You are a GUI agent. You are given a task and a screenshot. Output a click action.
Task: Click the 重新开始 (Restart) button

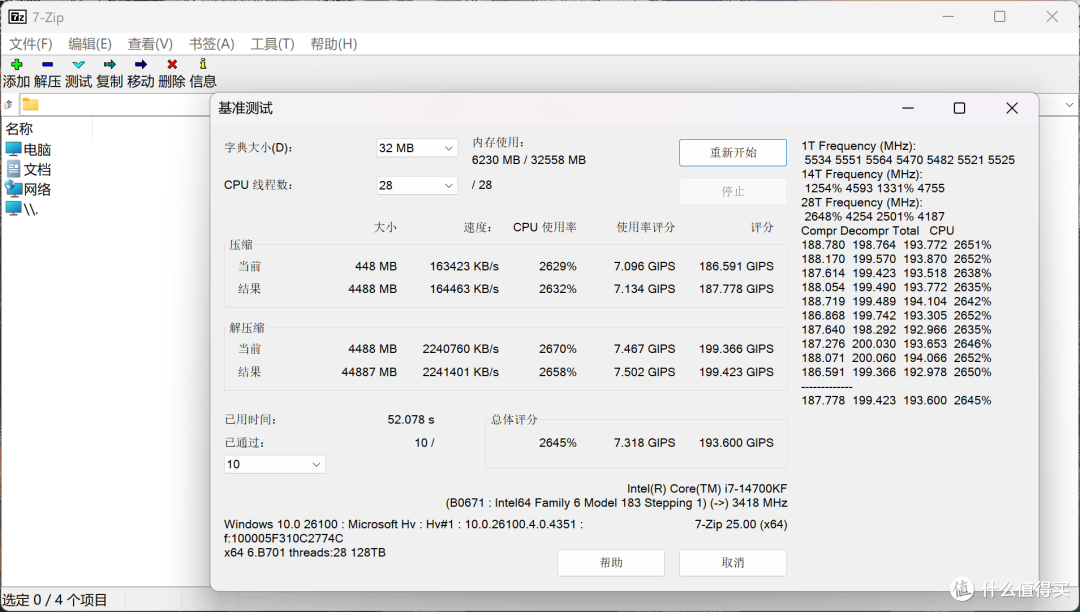coord(733,153)
